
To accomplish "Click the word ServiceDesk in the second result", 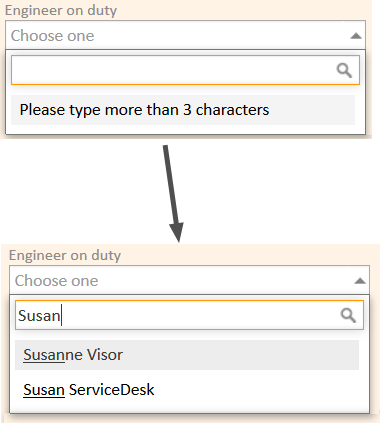I will pyautogui.click(x=112, y=390).
